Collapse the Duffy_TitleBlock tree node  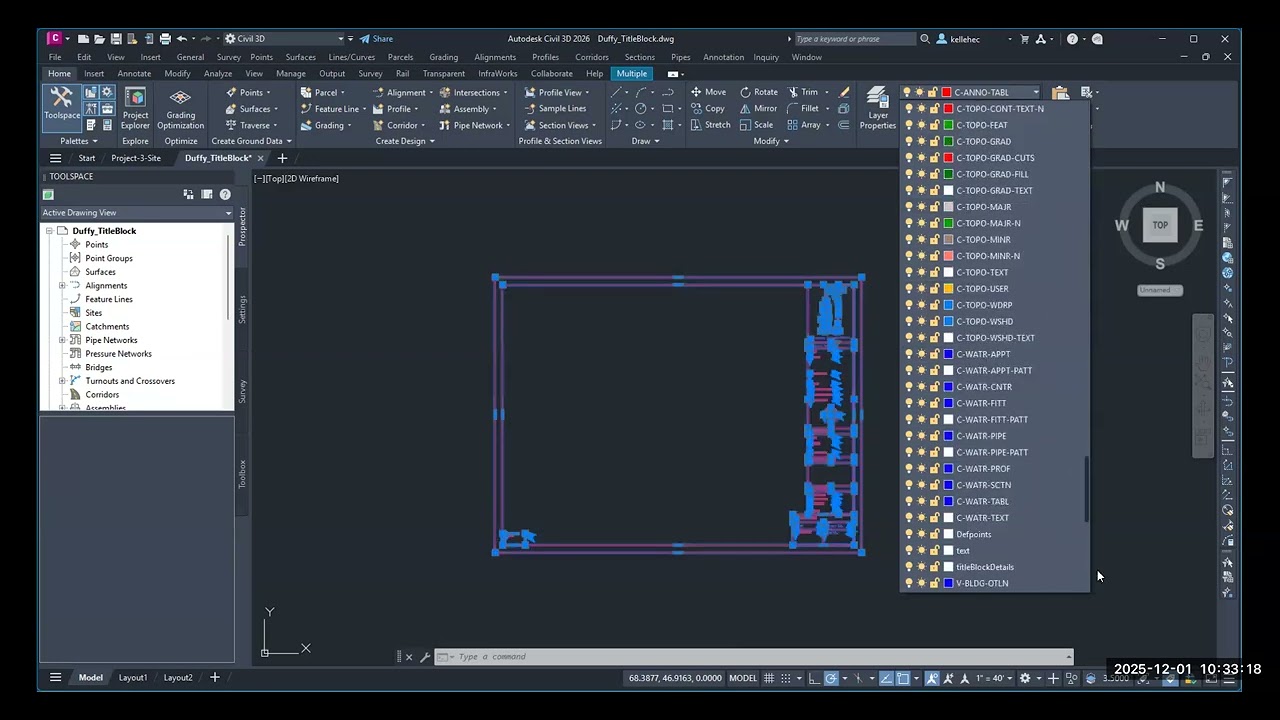[49, 231]
